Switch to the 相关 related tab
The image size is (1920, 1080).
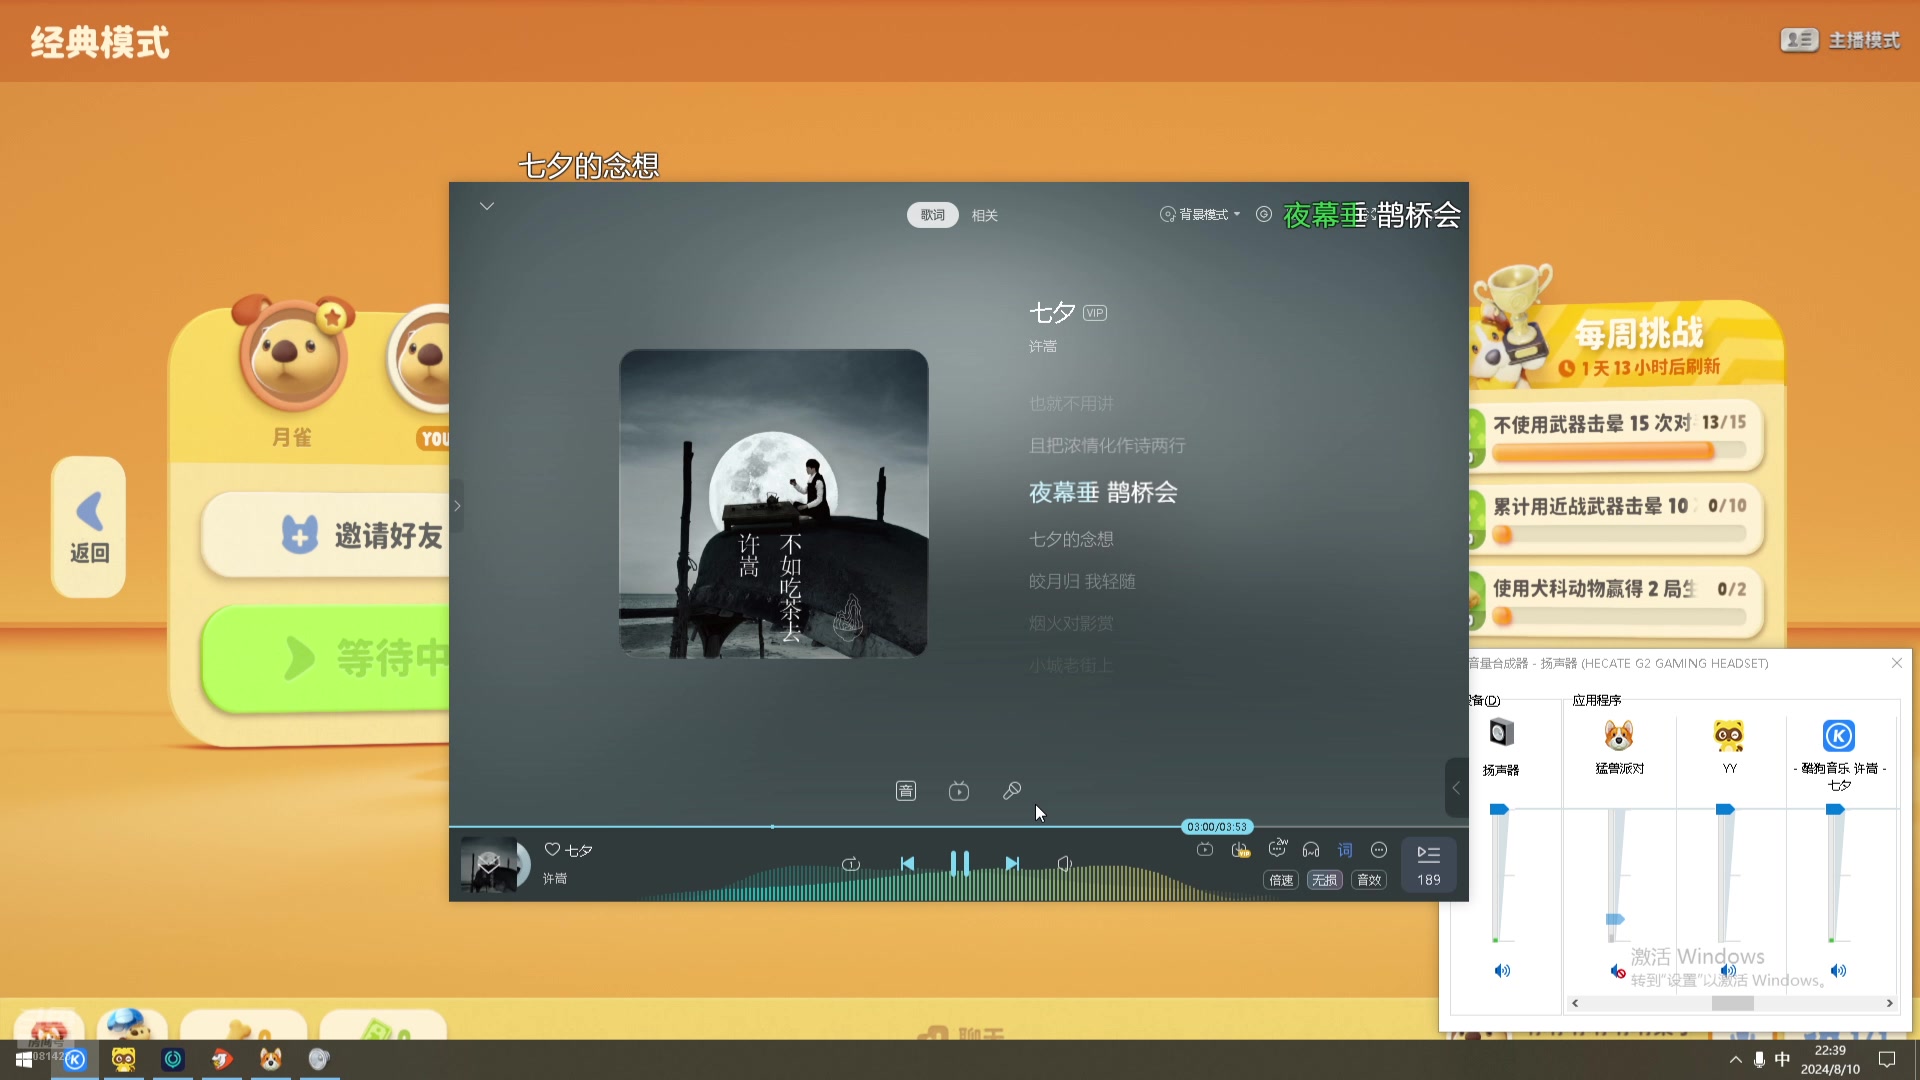click(x=985, y=215)
